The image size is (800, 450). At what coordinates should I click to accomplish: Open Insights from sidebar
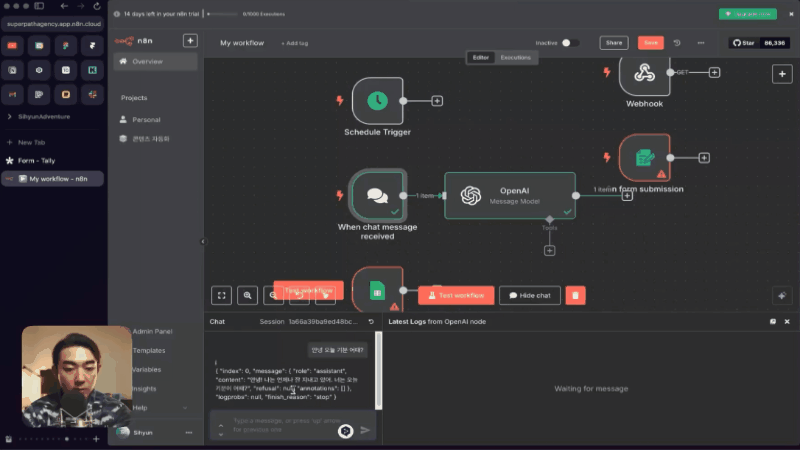click(144, 389)
